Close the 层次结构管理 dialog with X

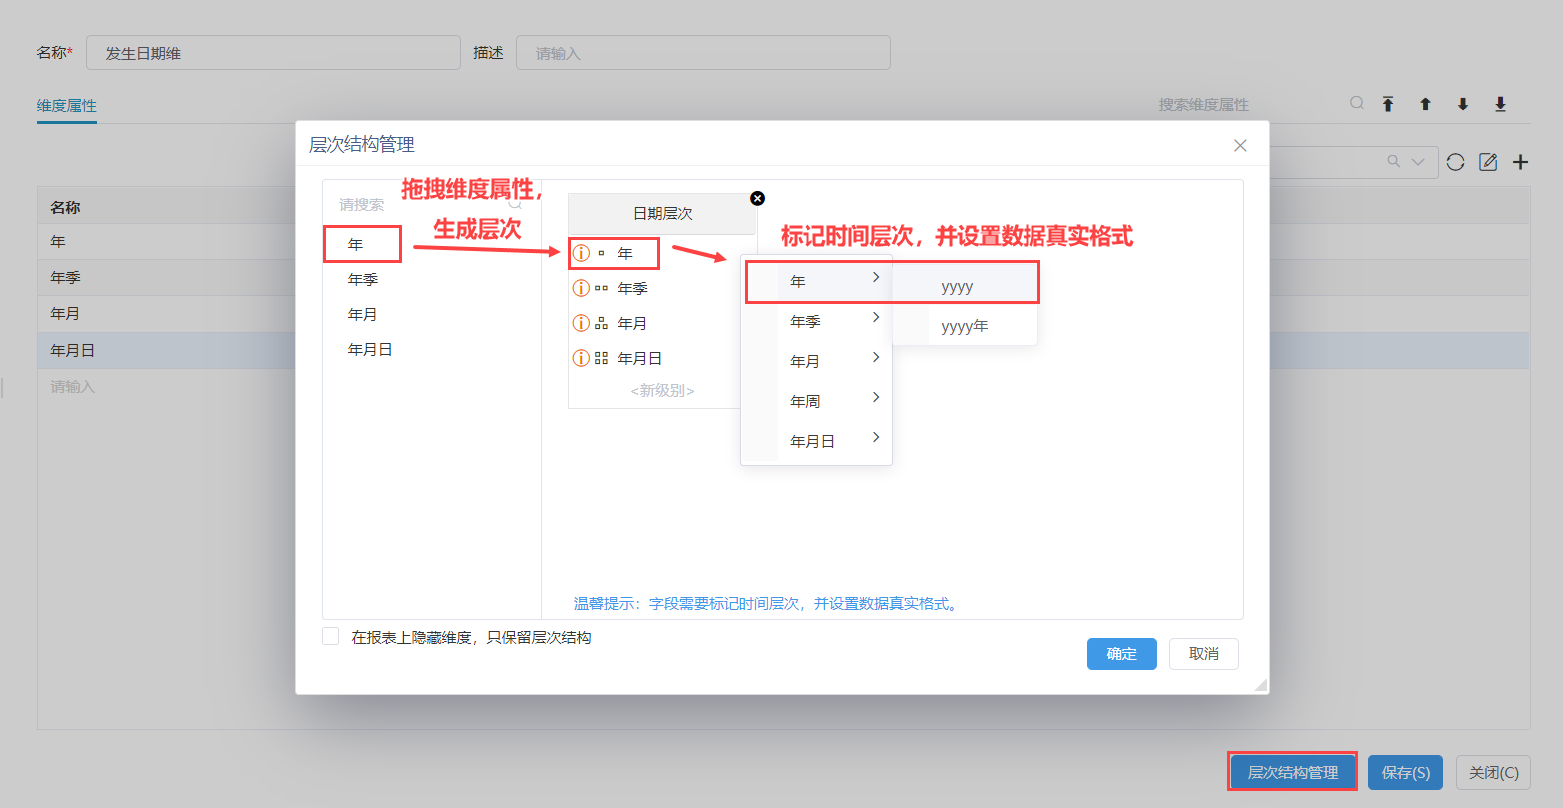tap(1240, 145)
